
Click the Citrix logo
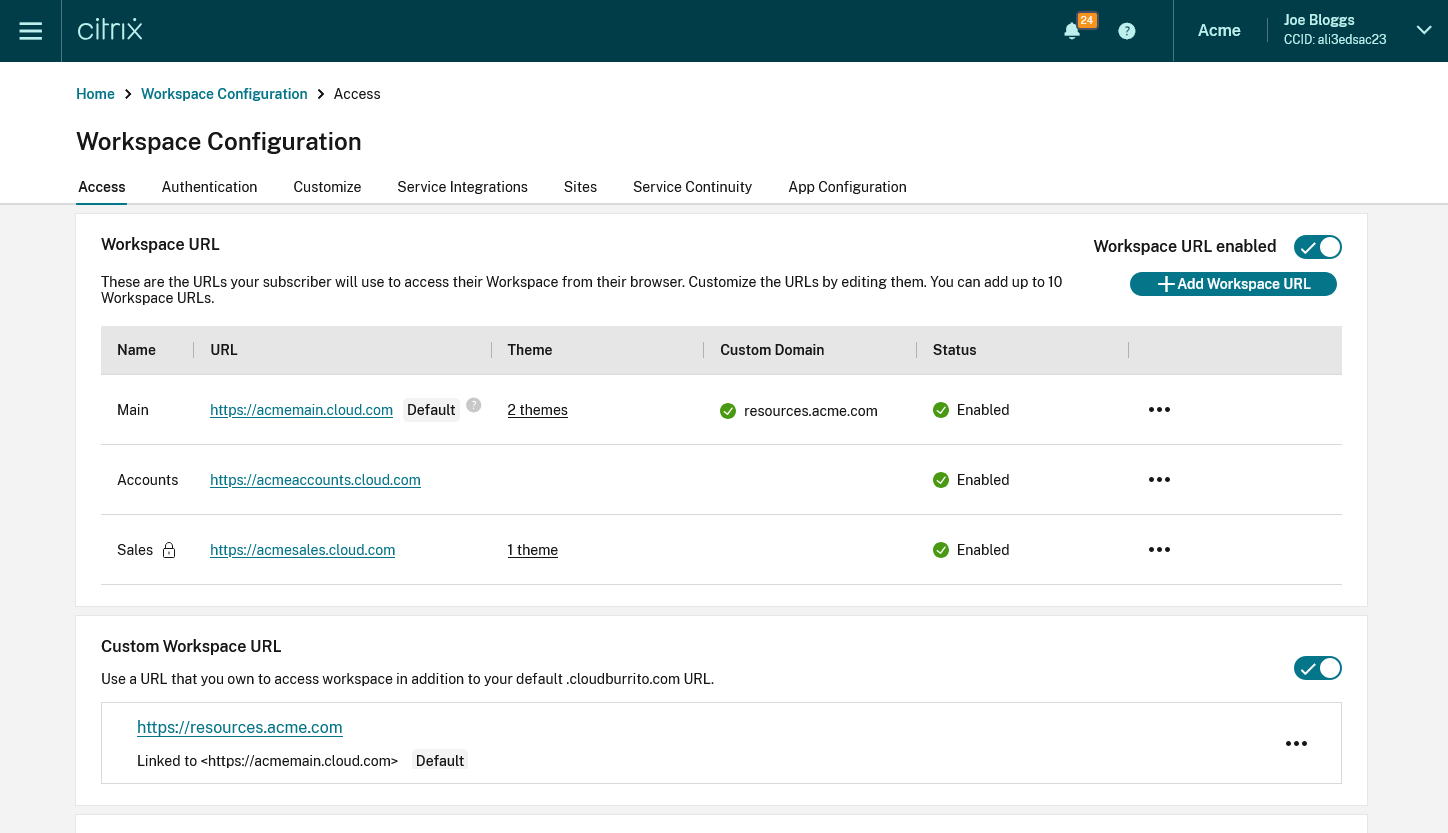coord(110,30)
